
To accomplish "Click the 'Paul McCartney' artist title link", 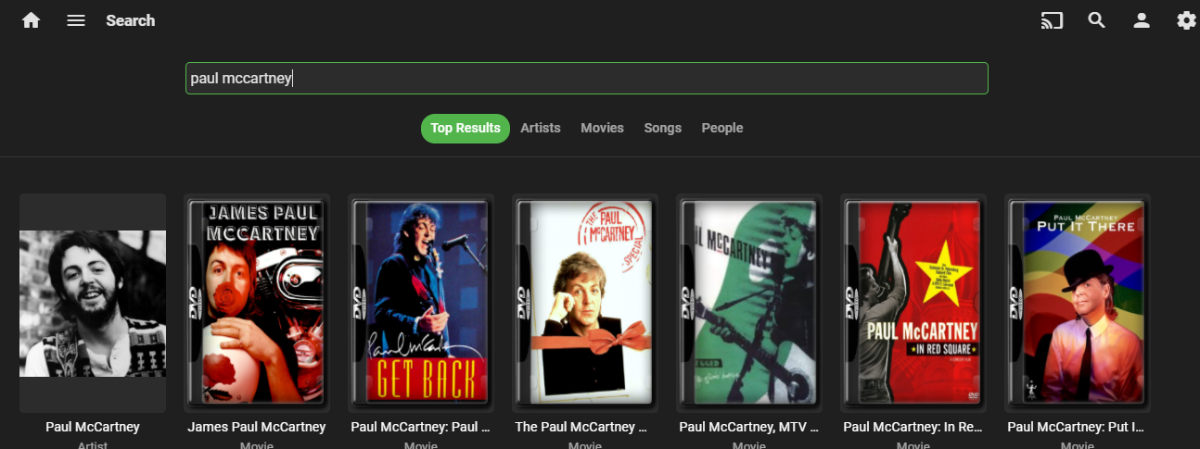I will point(93,427).
